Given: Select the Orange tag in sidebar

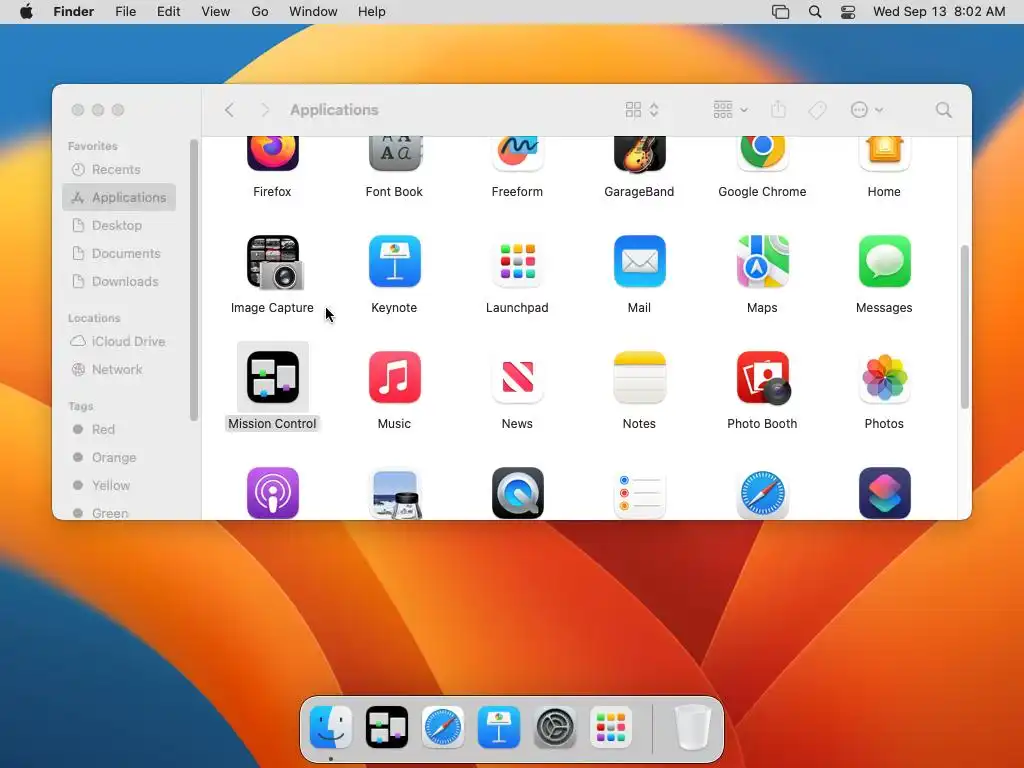Looking at the screenshot, I should [x=119, y=458].
